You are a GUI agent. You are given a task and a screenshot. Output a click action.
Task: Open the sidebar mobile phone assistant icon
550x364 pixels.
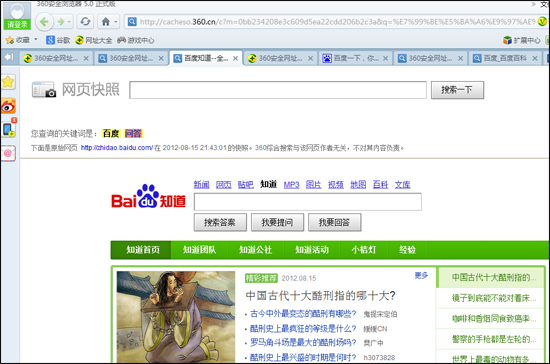click(x=9, y=128)
